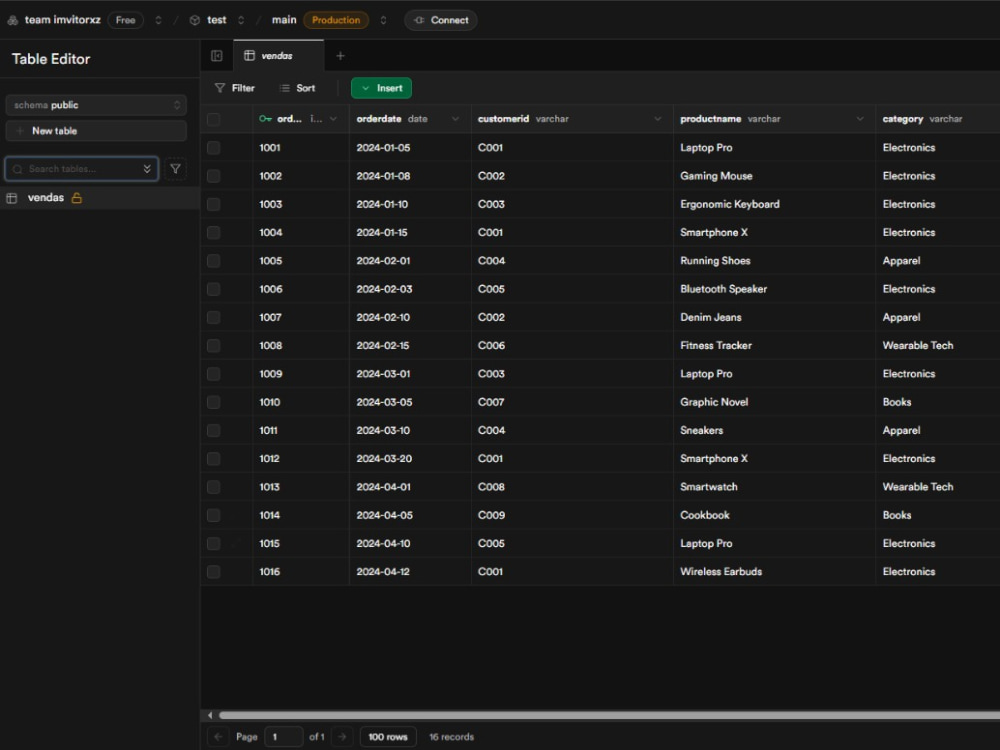Image resolution: width=1000 pixels, height=750 pixels.
Task: Open a new tab with plus icon
Action: point(341,56)
